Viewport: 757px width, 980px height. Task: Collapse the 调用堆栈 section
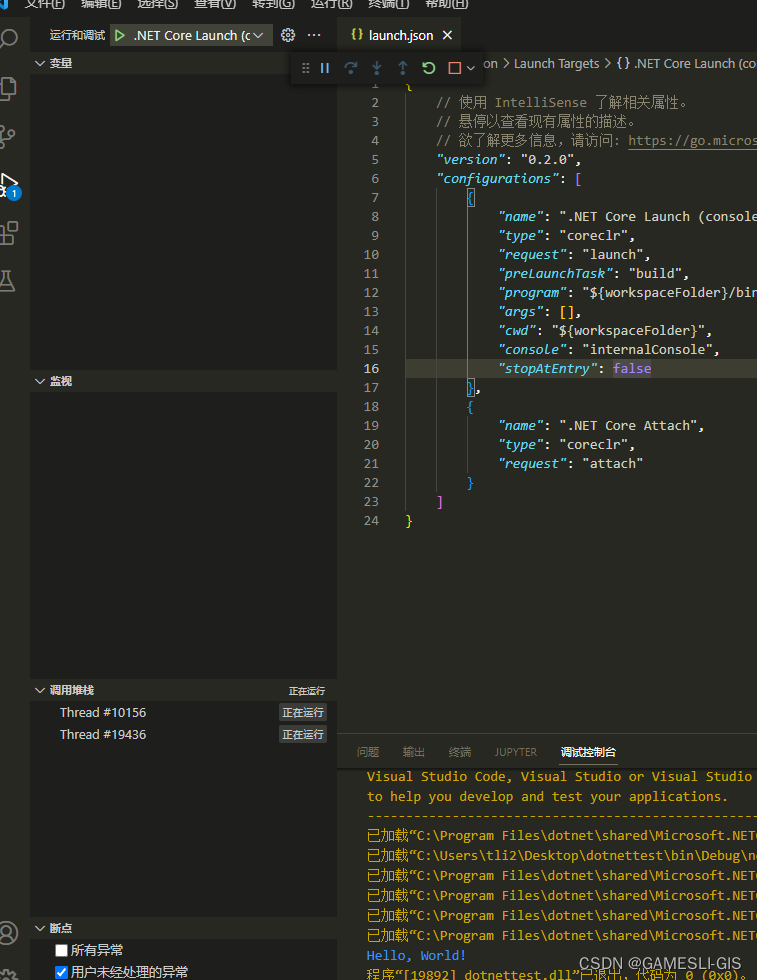coord(40,690)
